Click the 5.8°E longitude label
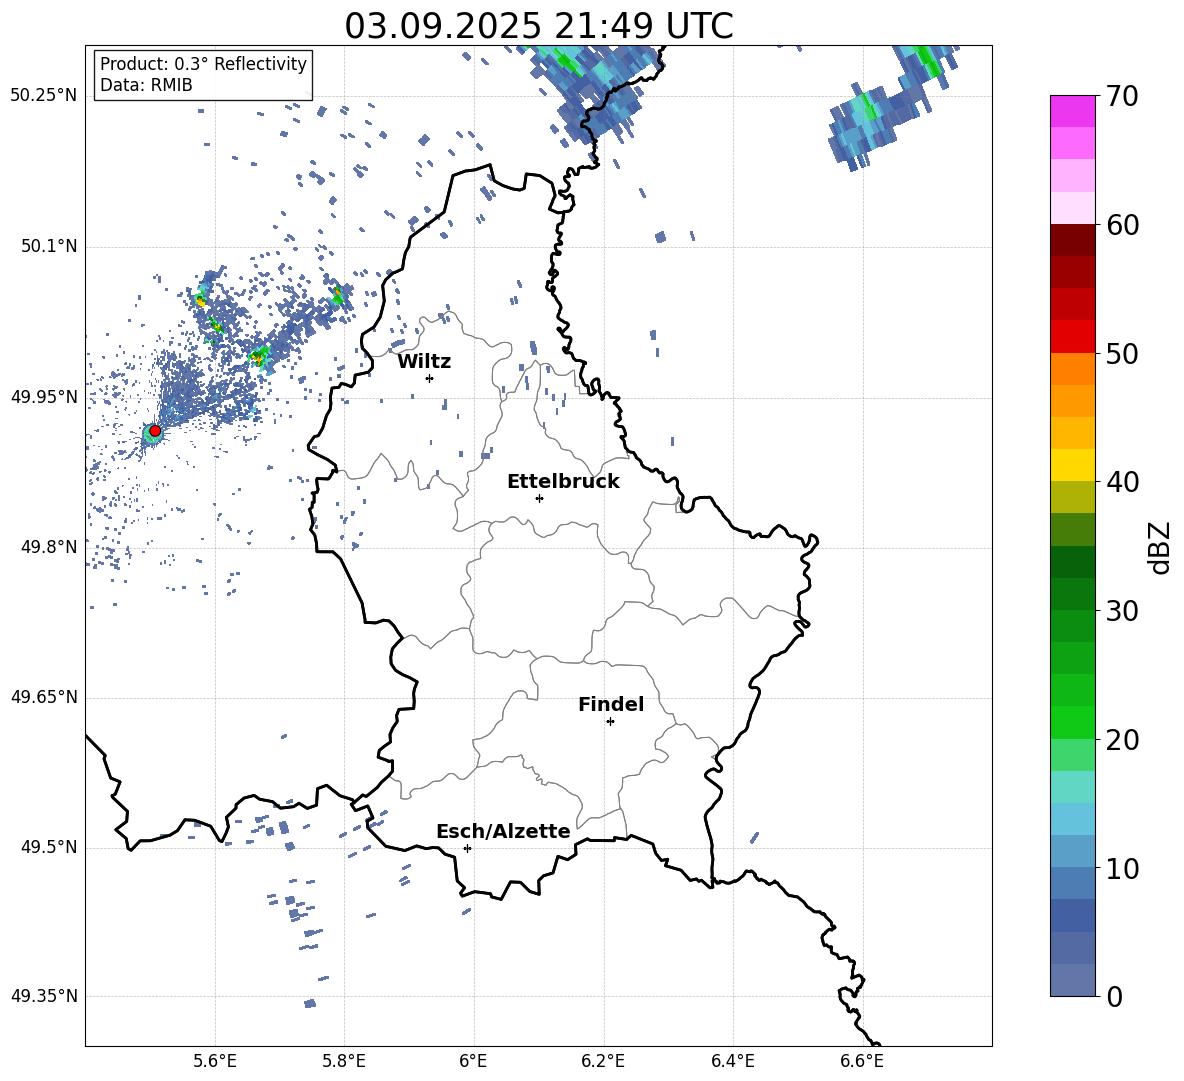 coord(344,1062)
